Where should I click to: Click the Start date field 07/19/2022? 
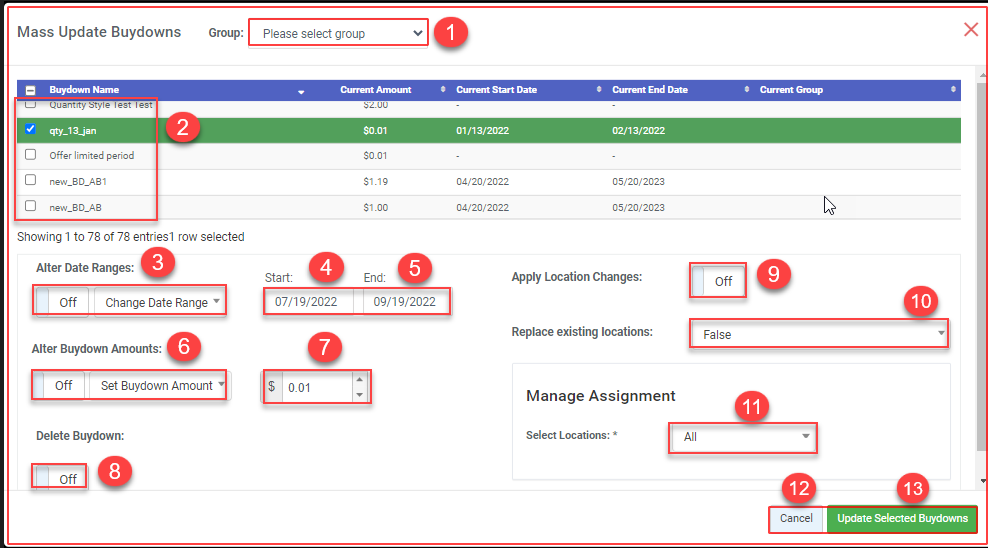pos(309,302)
